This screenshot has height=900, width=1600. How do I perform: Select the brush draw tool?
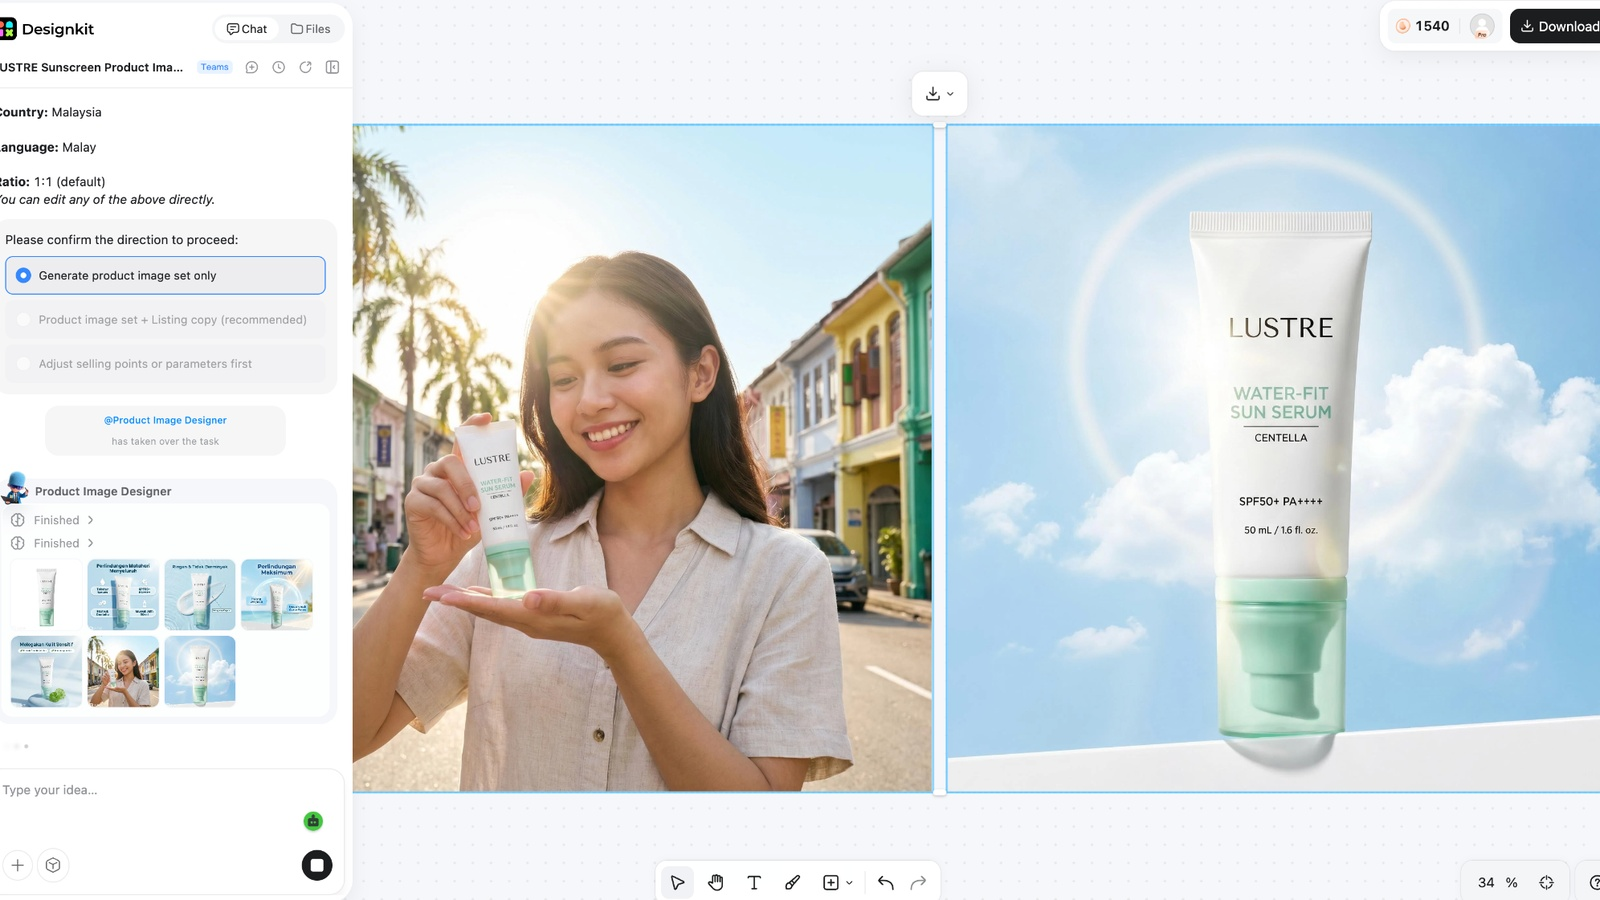[x=792, y=882]
